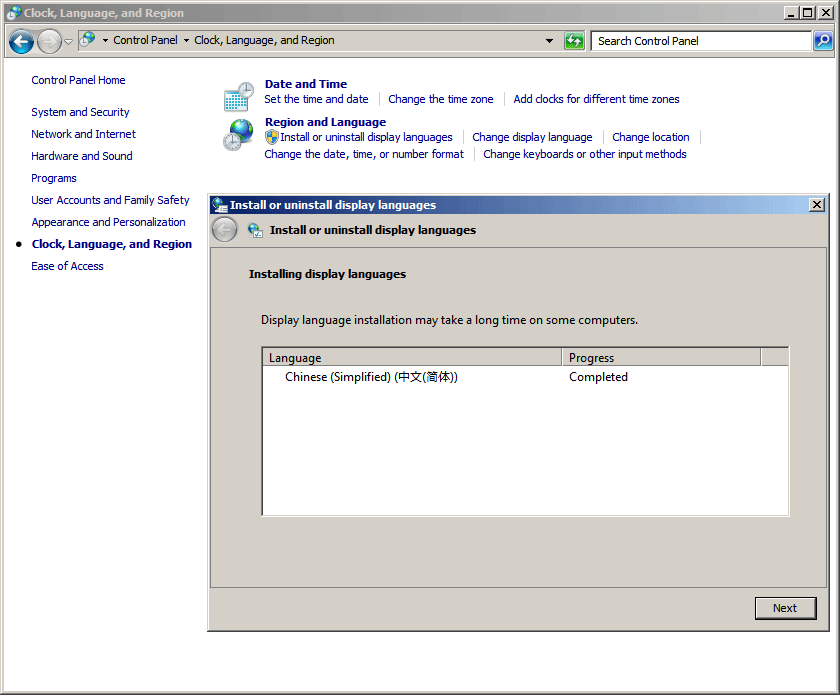
Task: Click the Date and Time clock icon
Action: [238, 96]
